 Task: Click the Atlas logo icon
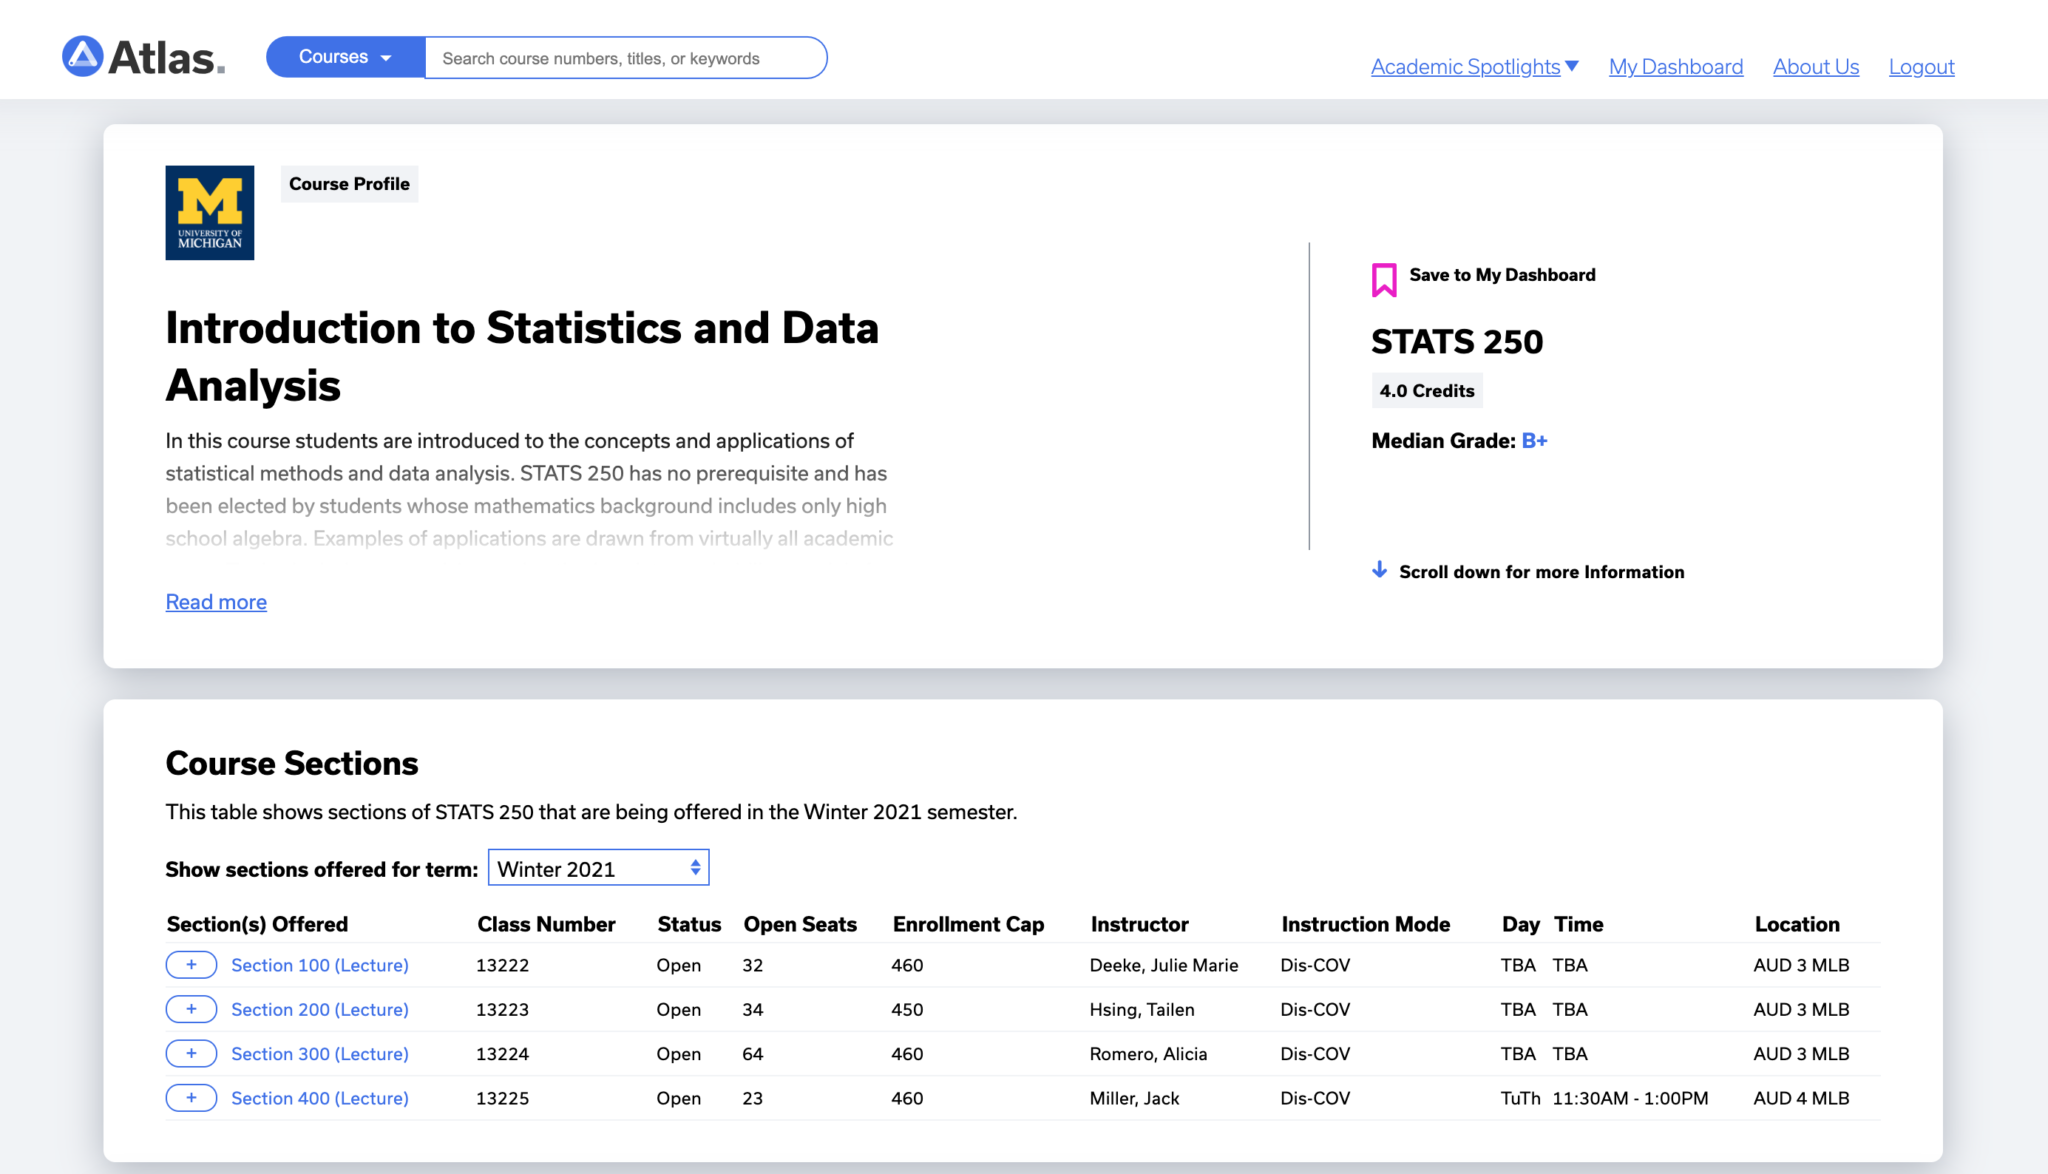coord(83,57)
